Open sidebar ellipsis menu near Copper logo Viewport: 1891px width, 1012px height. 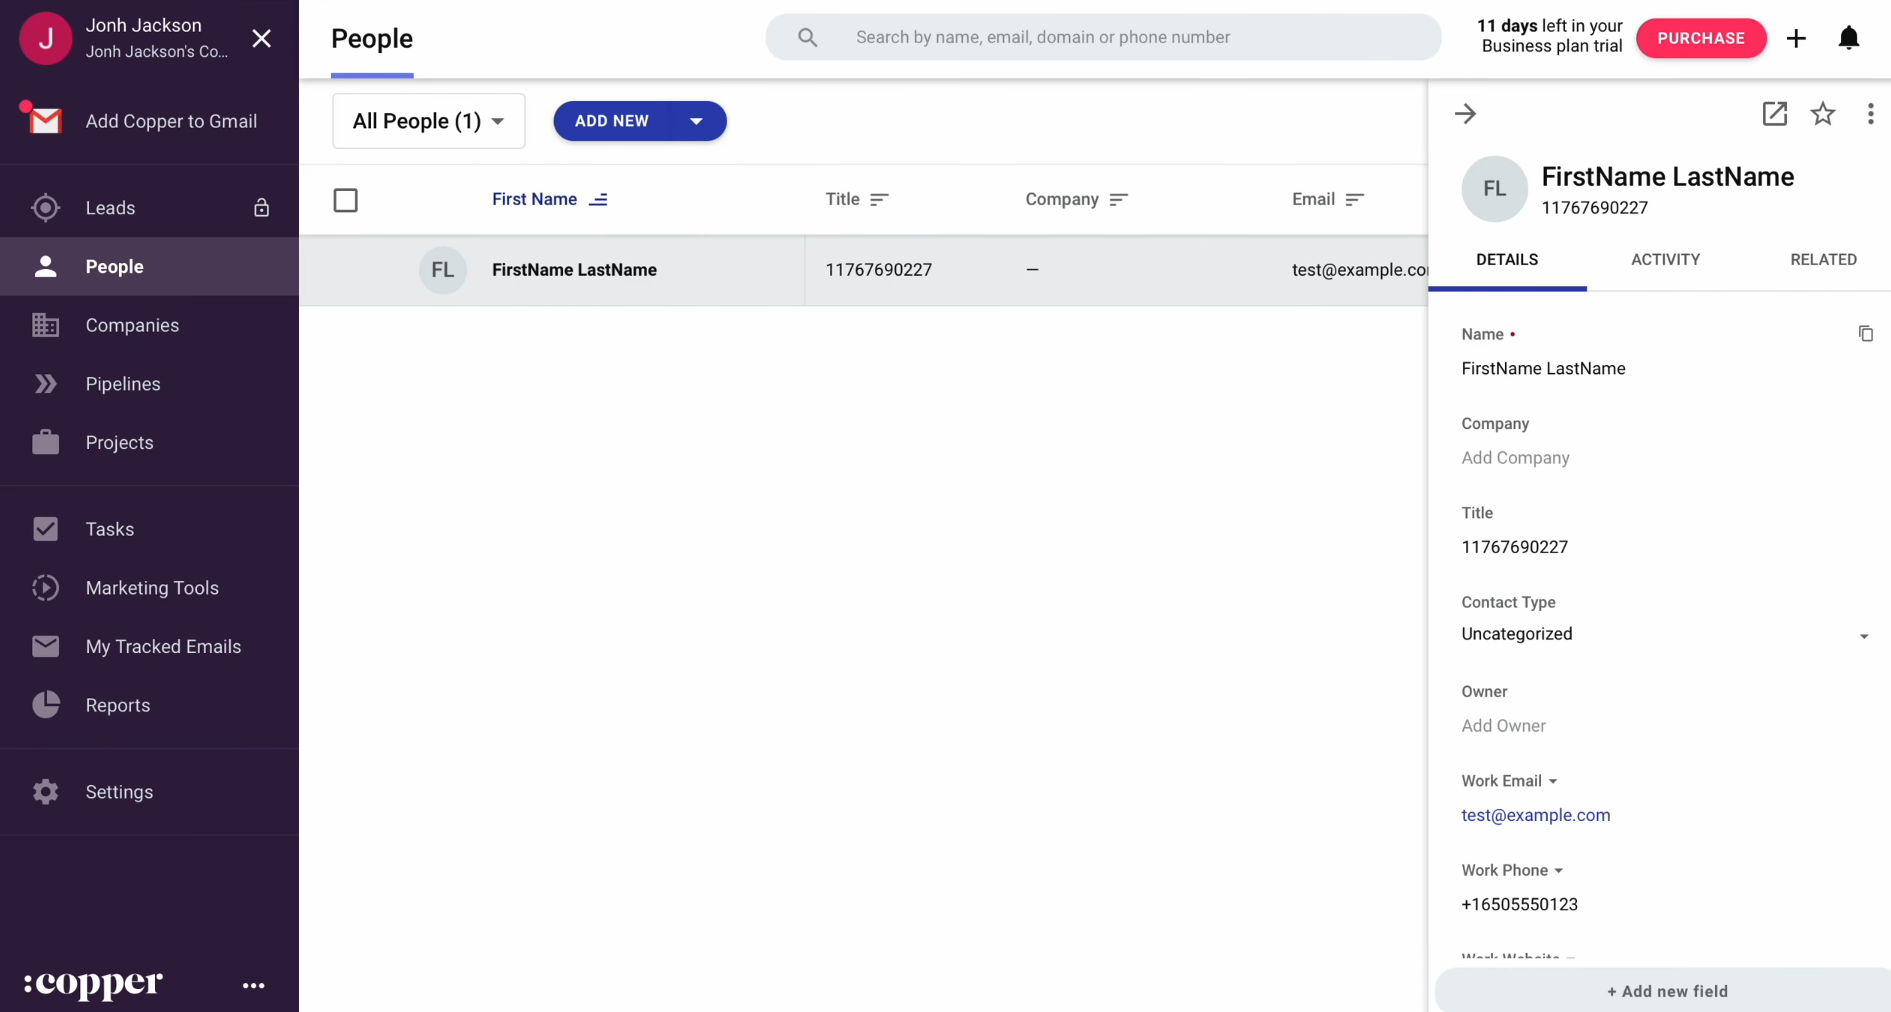[254, 986]
